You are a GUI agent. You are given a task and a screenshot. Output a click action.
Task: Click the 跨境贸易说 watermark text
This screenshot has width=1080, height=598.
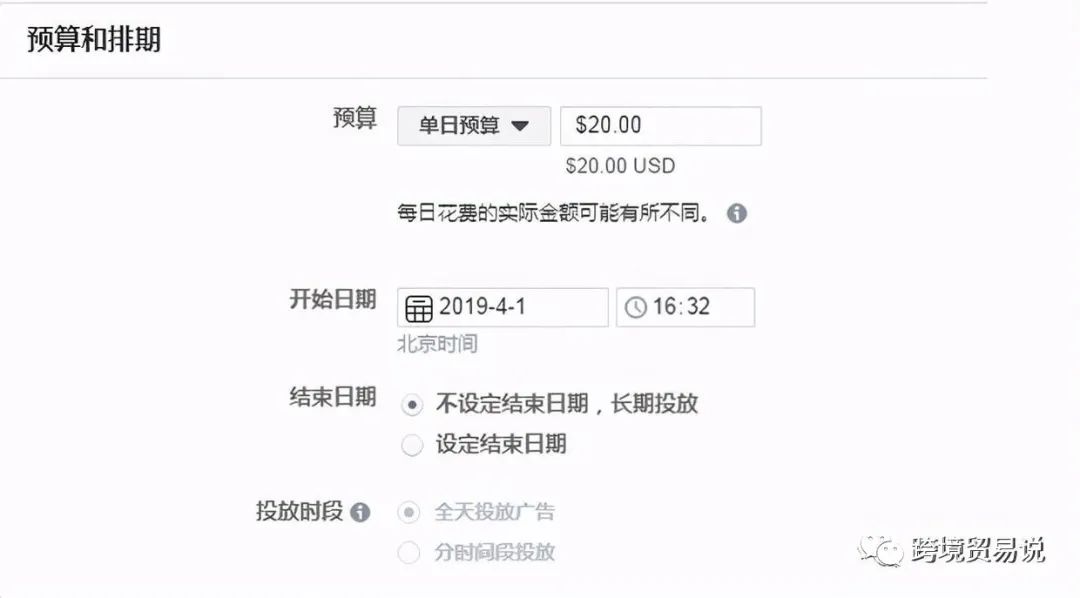pyautogui.click(x=978, y=550)
